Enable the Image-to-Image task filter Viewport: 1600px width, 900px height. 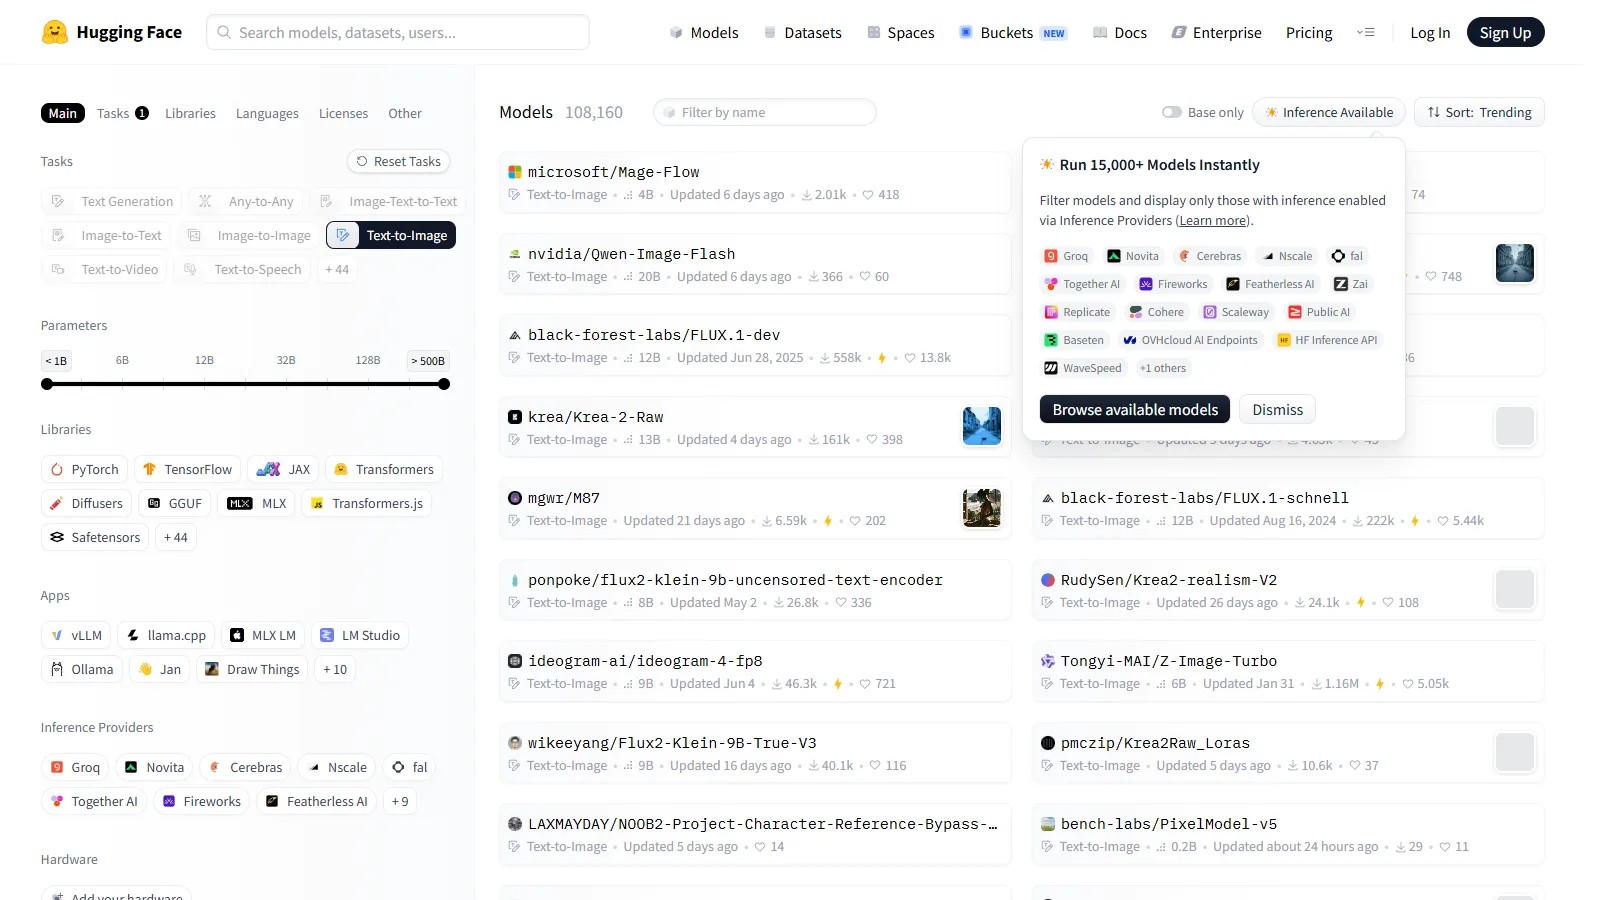point(249,235)
